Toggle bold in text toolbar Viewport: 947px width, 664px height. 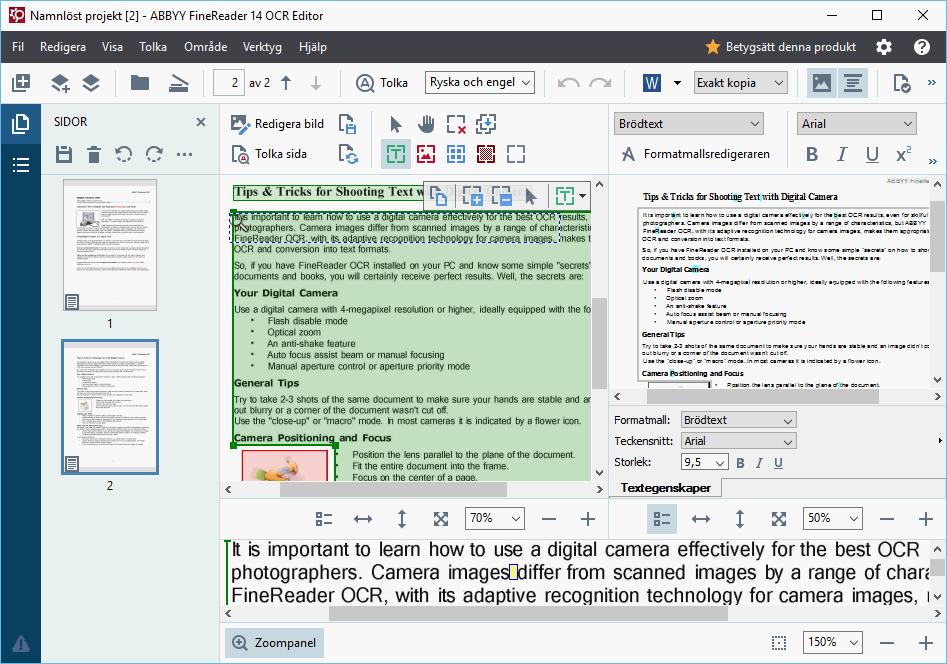[x=812, y=155]
